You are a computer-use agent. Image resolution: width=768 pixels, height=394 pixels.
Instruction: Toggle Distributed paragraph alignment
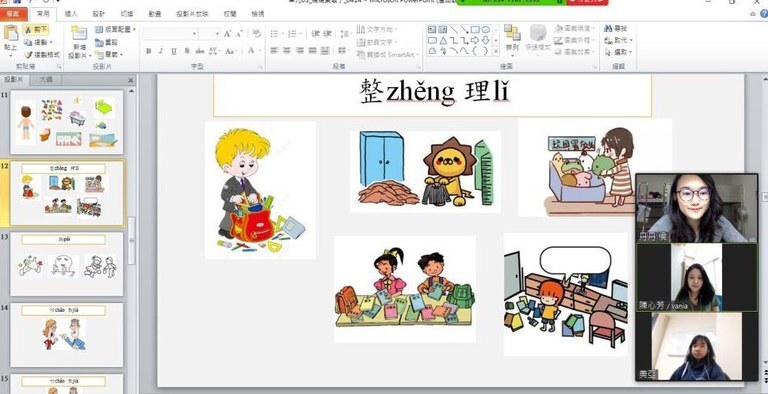point(325,50)
